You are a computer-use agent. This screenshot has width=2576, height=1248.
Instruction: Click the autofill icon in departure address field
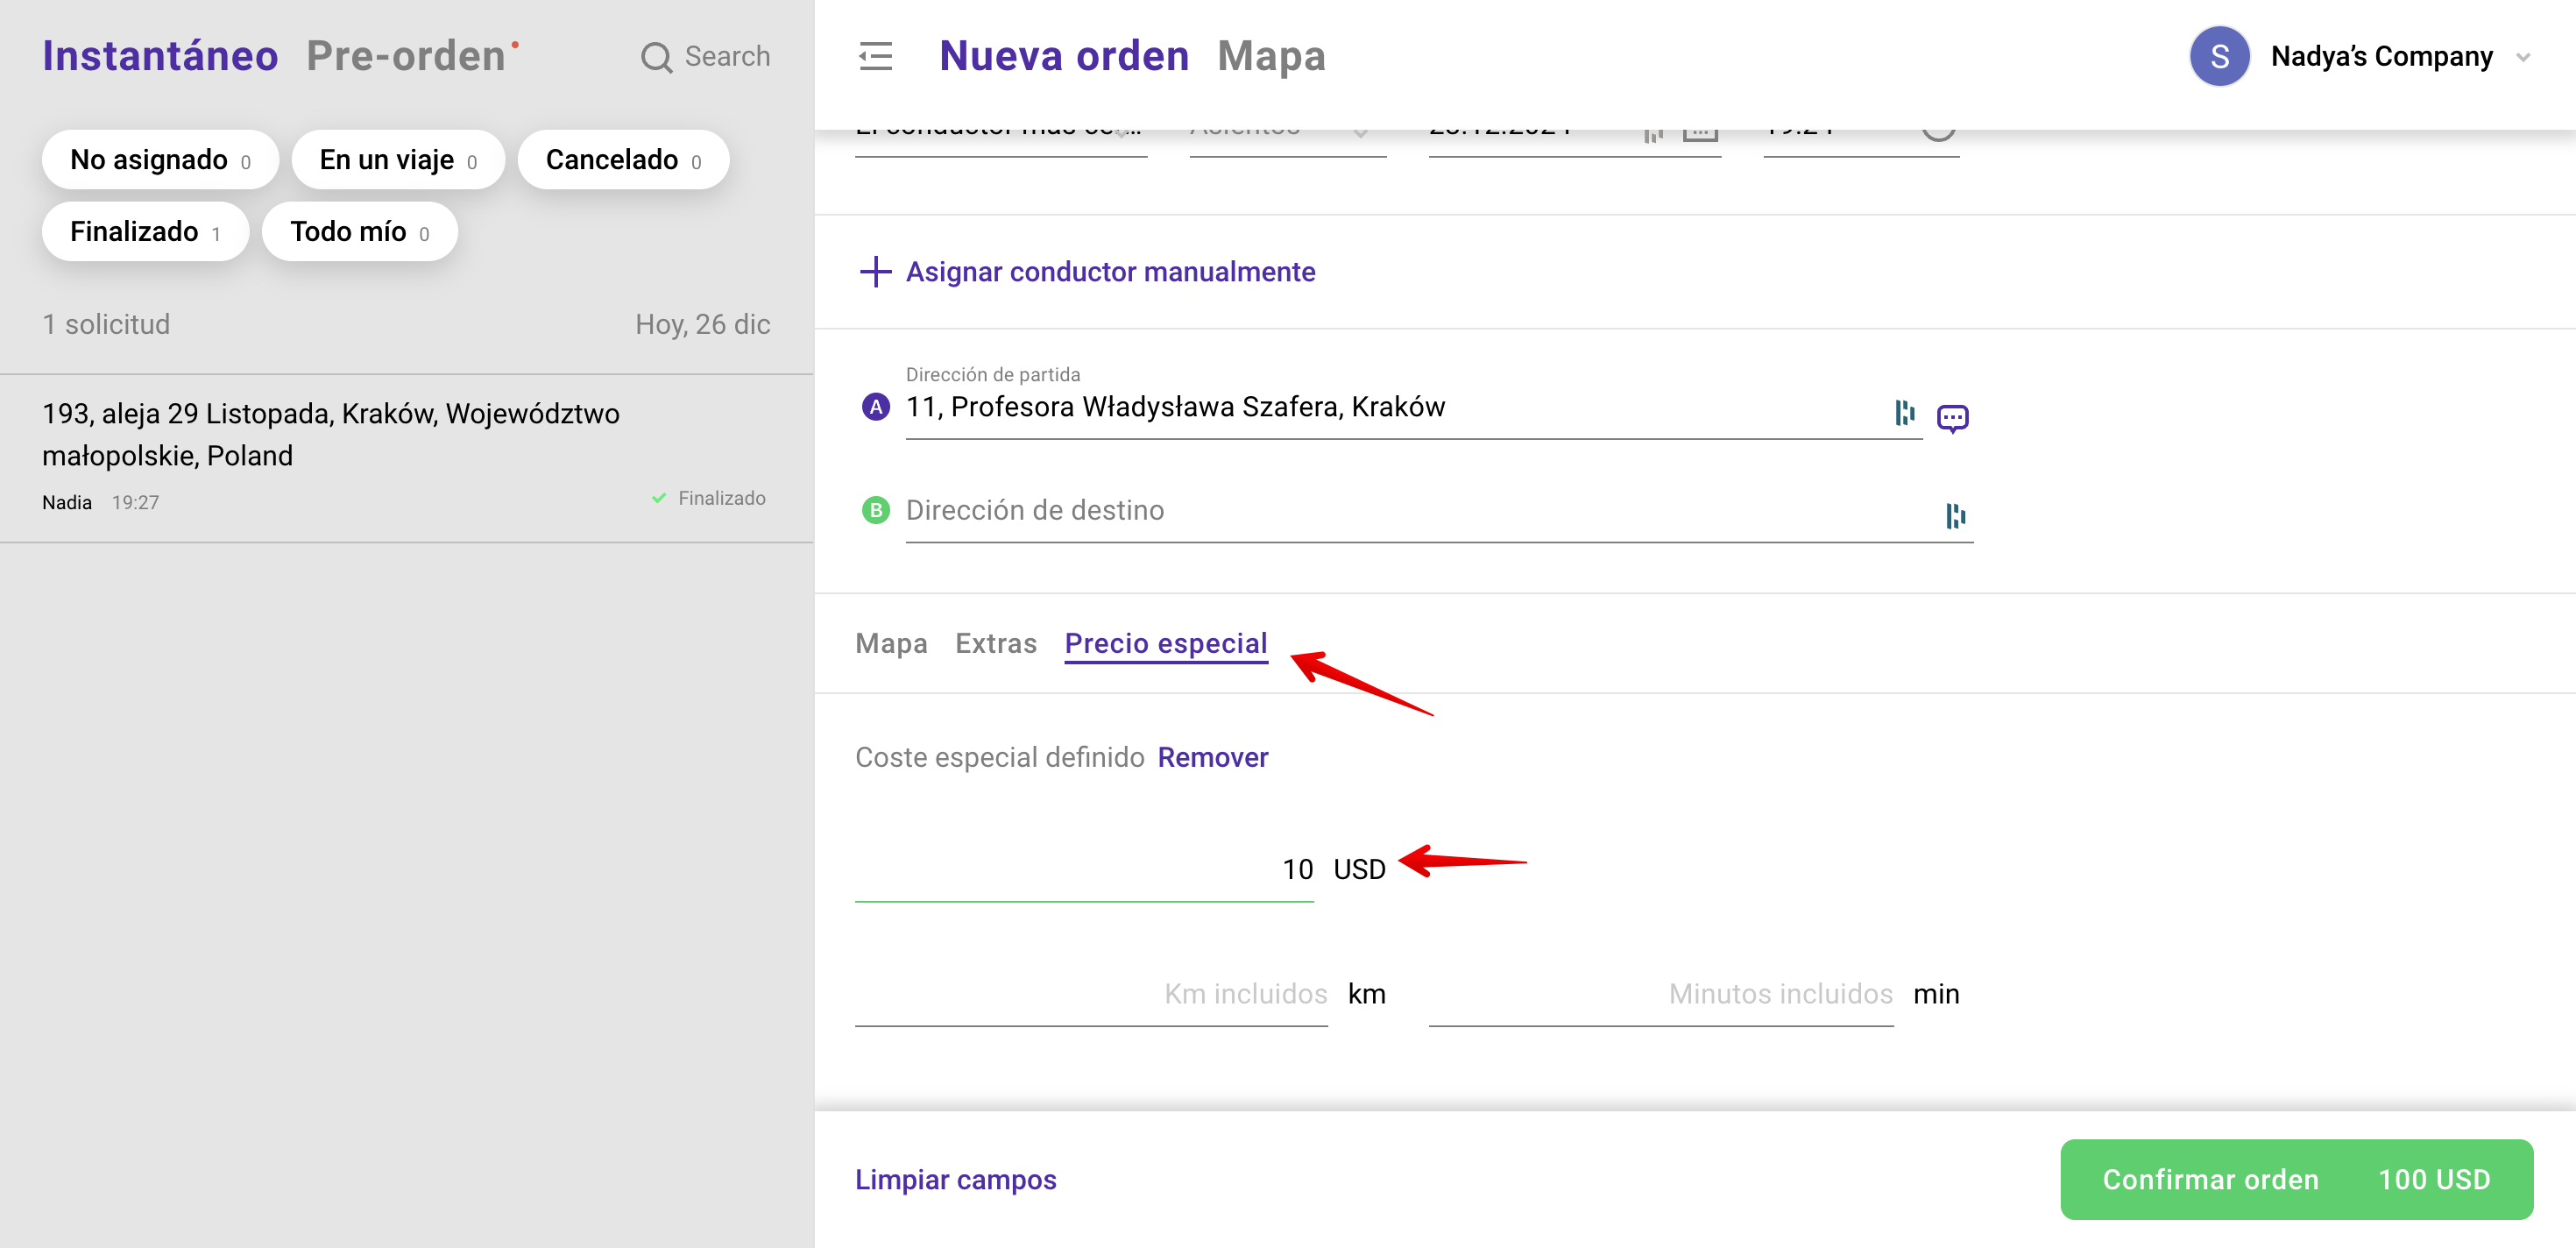coord(1904,411)
